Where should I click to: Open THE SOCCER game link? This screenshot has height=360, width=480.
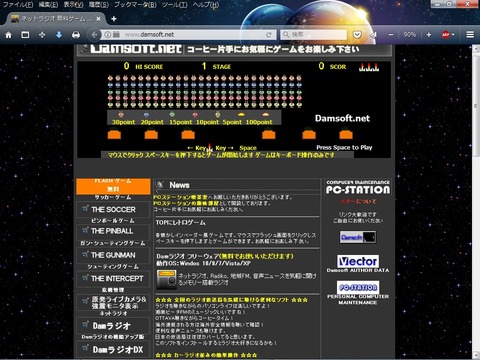[113, 210]
